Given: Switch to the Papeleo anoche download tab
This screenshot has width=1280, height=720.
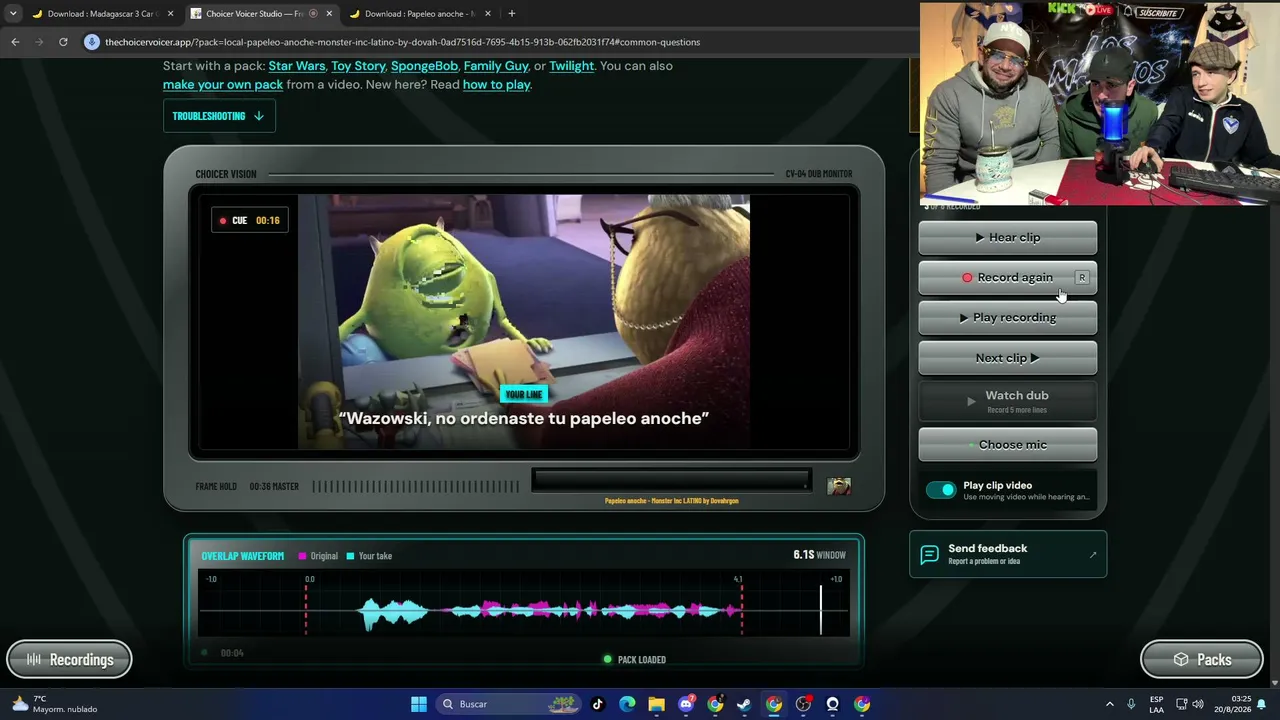Looking at the screenshot, I should 420,14.
